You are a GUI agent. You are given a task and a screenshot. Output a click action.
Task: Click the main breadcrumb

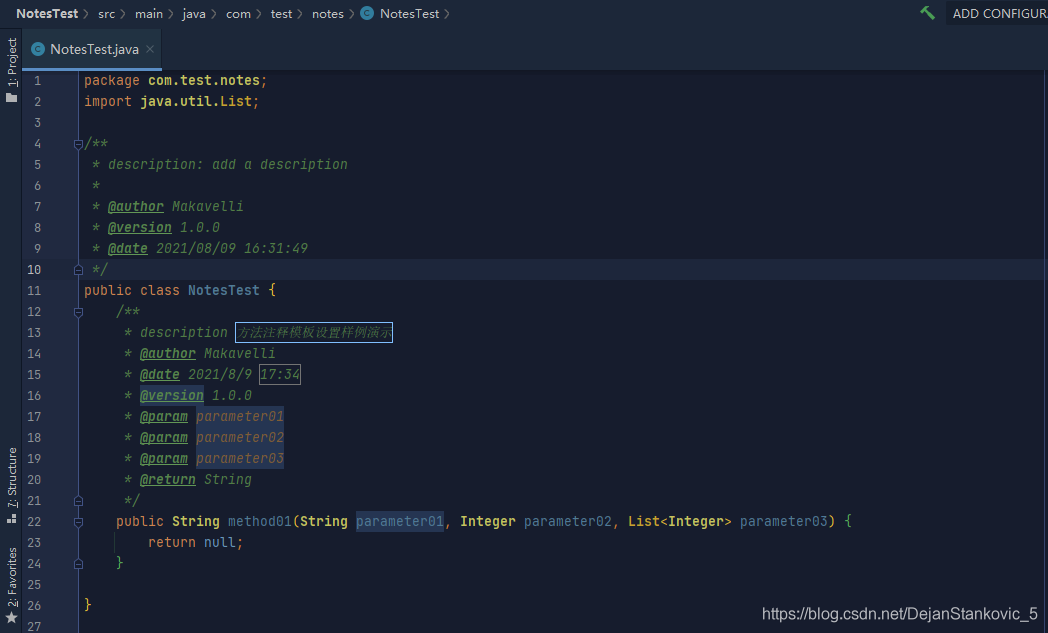tap(148, 13)
